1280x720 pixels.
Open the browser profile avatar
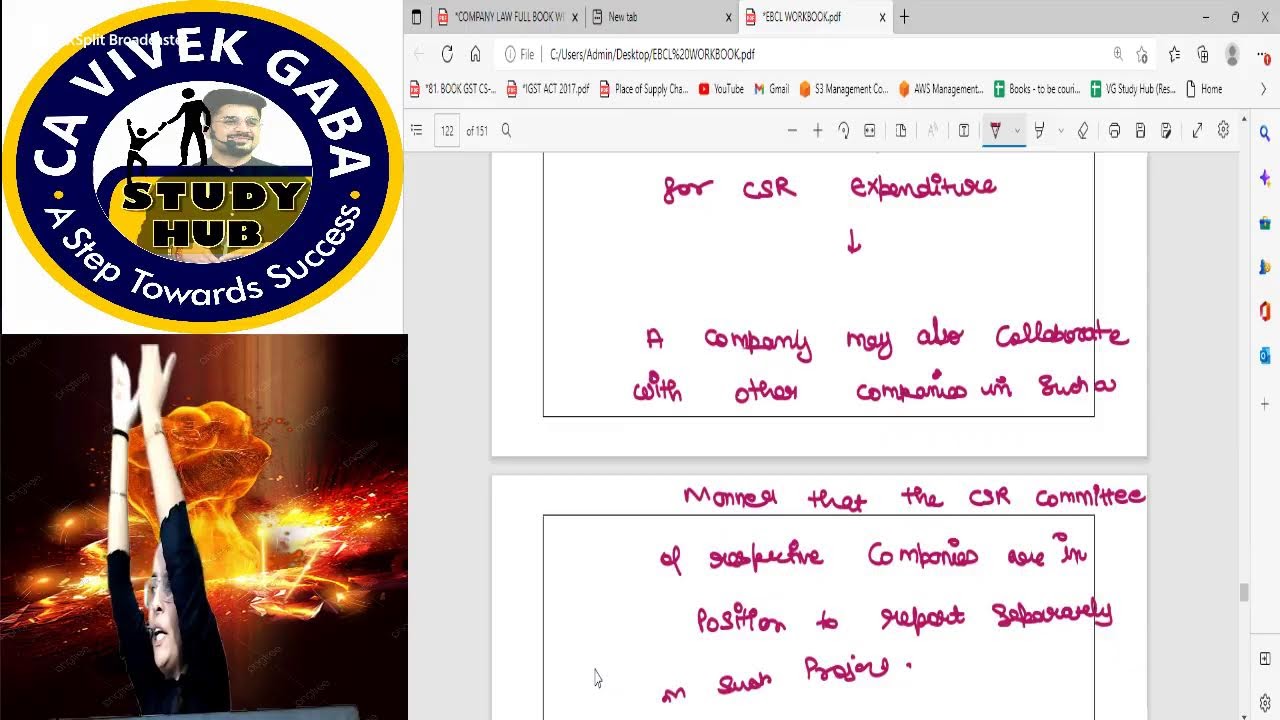[x=1232, y=54]
